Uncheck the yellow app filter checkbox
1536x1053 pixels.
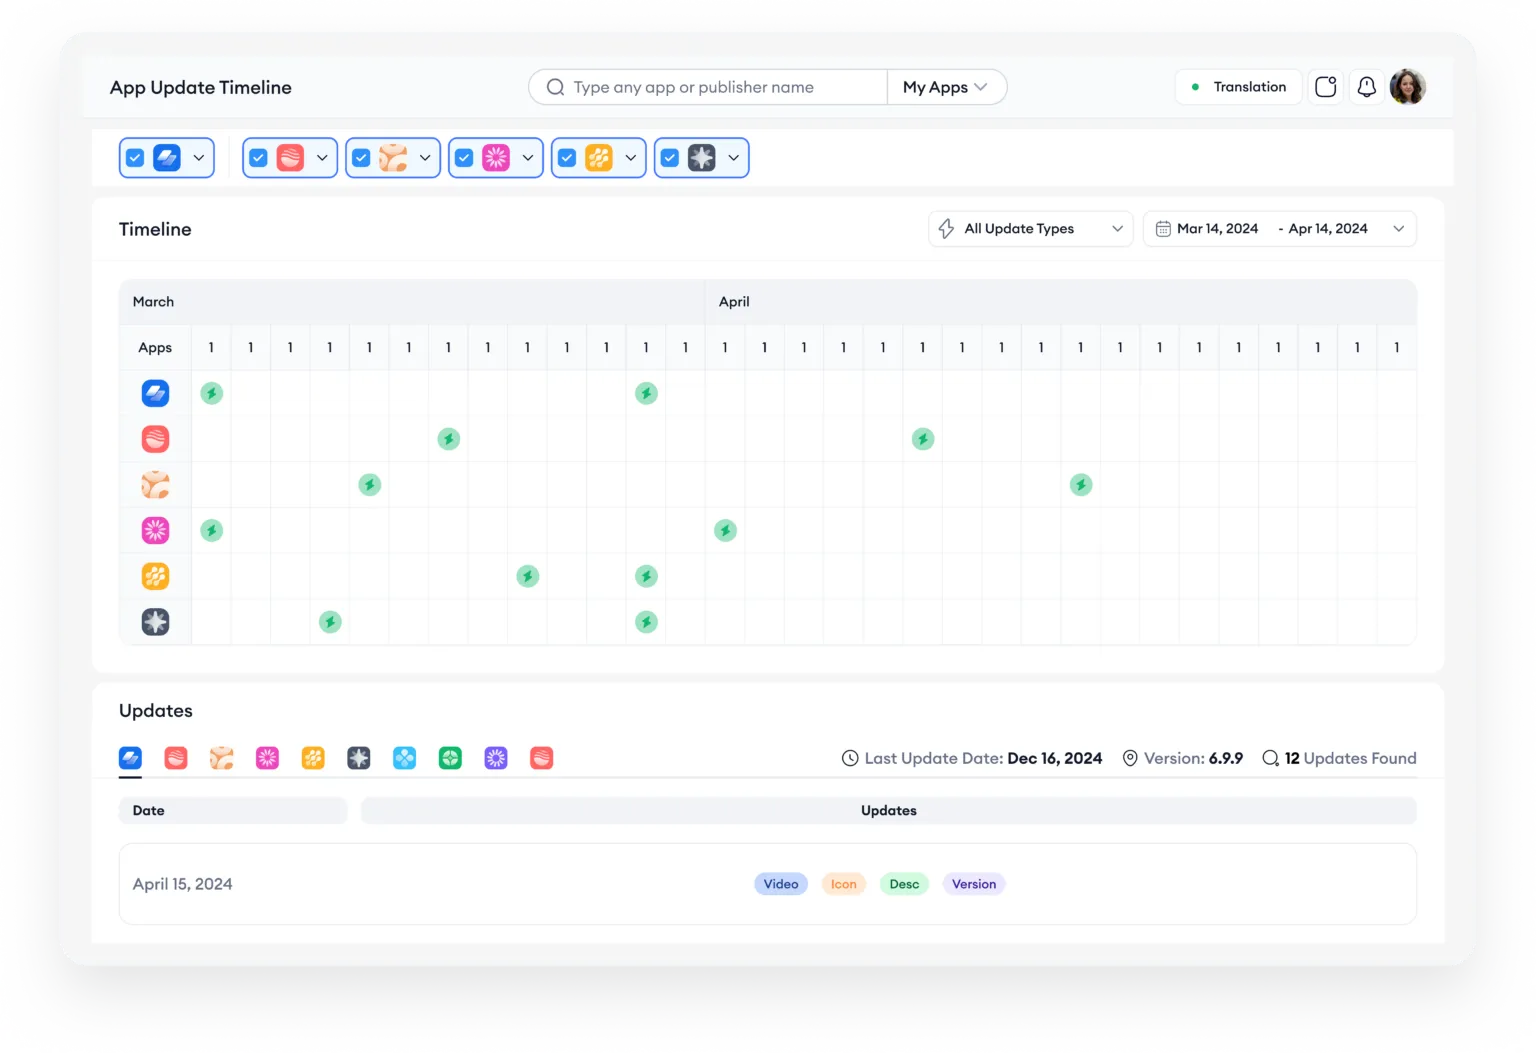[x=567, y=158]
